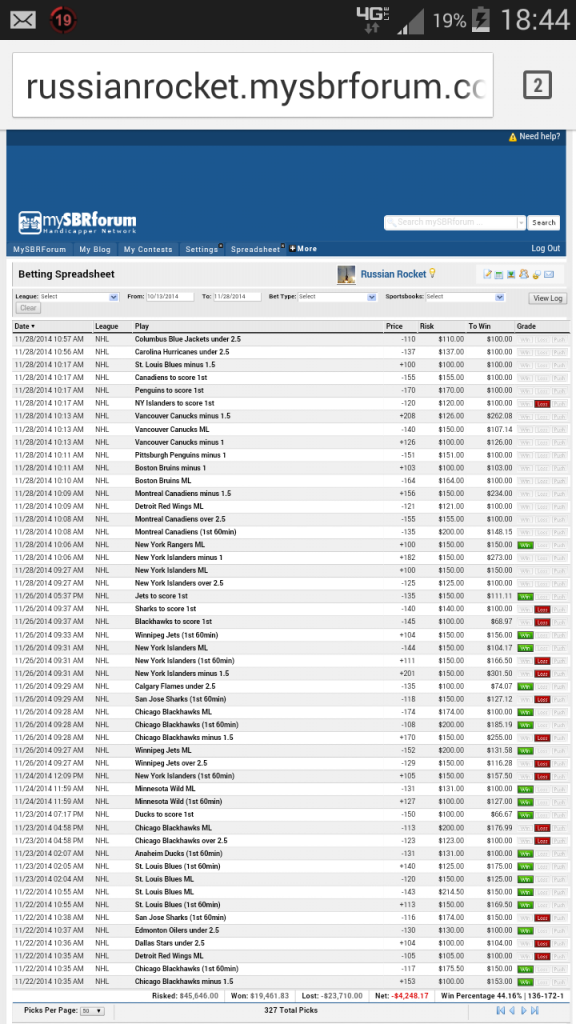Expand the search box dropdown arrow
The height and width of the screenshot is (1024, 576).
[521, 223]
